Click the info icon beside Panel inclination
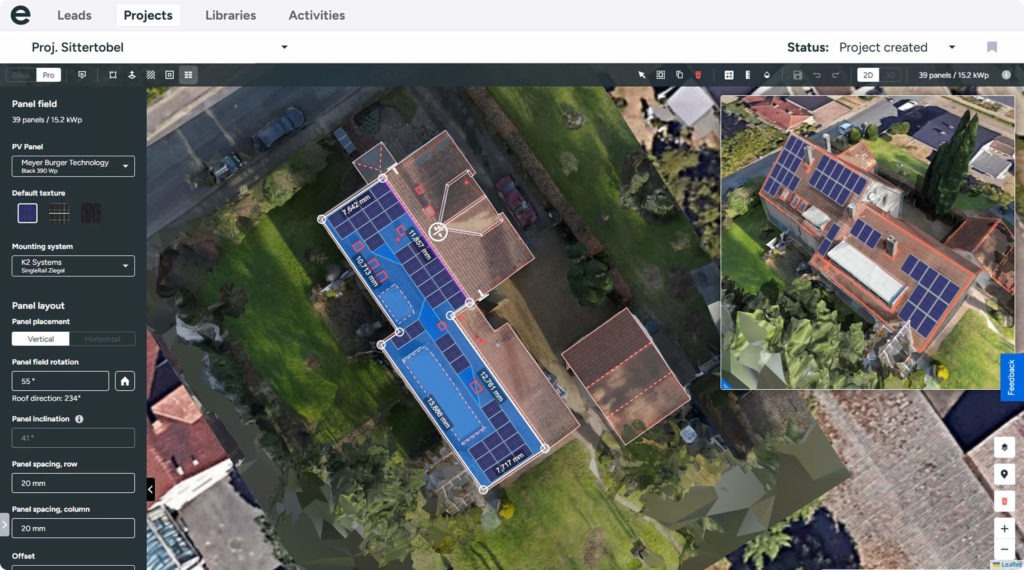Screen dimensions: 1024x570 click(79, 419)
